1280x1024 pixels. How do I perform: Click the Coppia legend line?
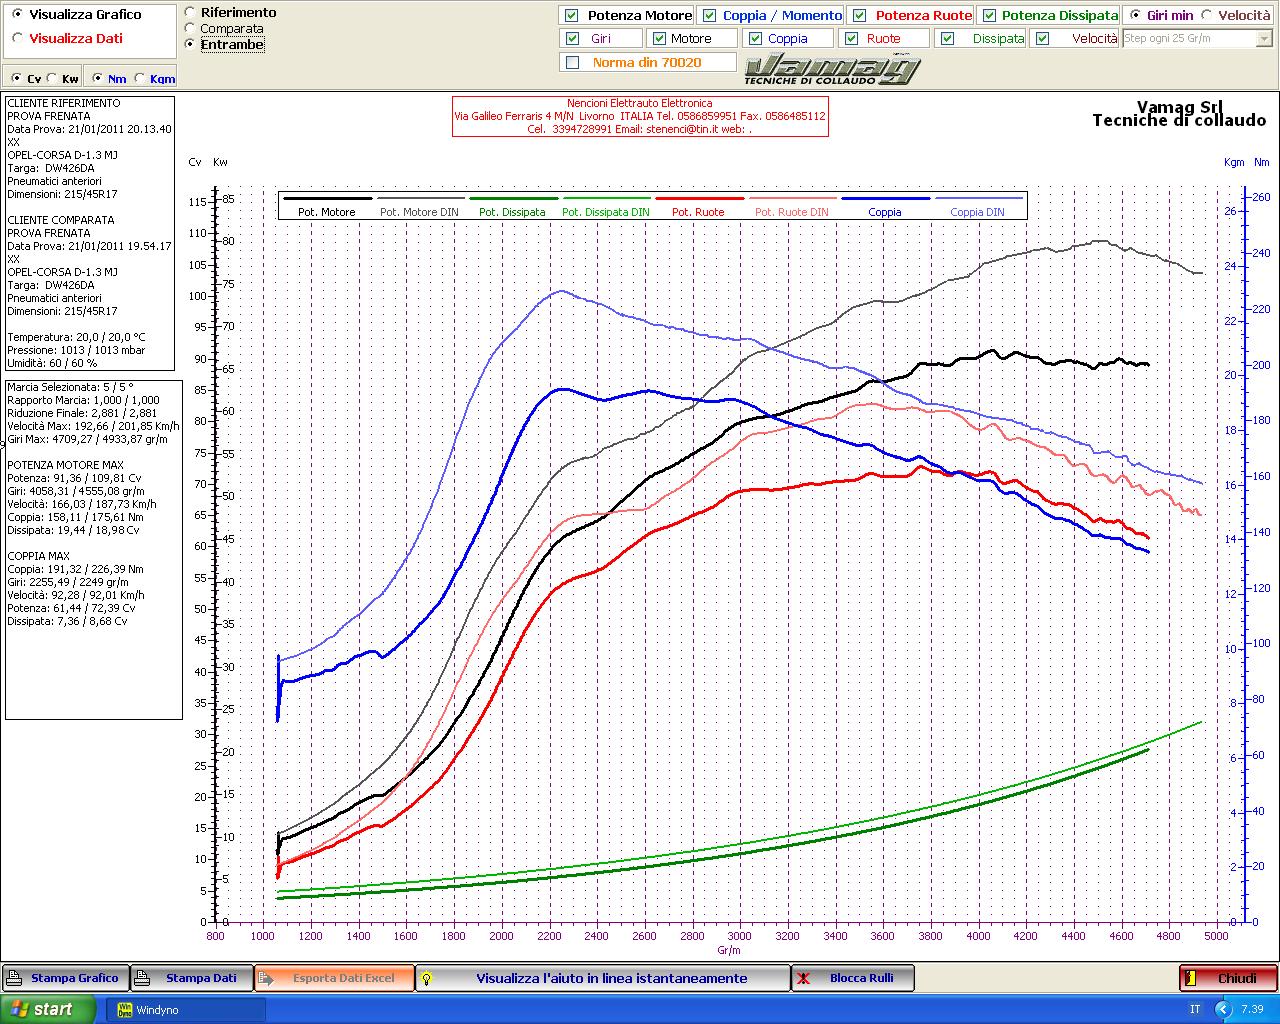tap(884, 200)
